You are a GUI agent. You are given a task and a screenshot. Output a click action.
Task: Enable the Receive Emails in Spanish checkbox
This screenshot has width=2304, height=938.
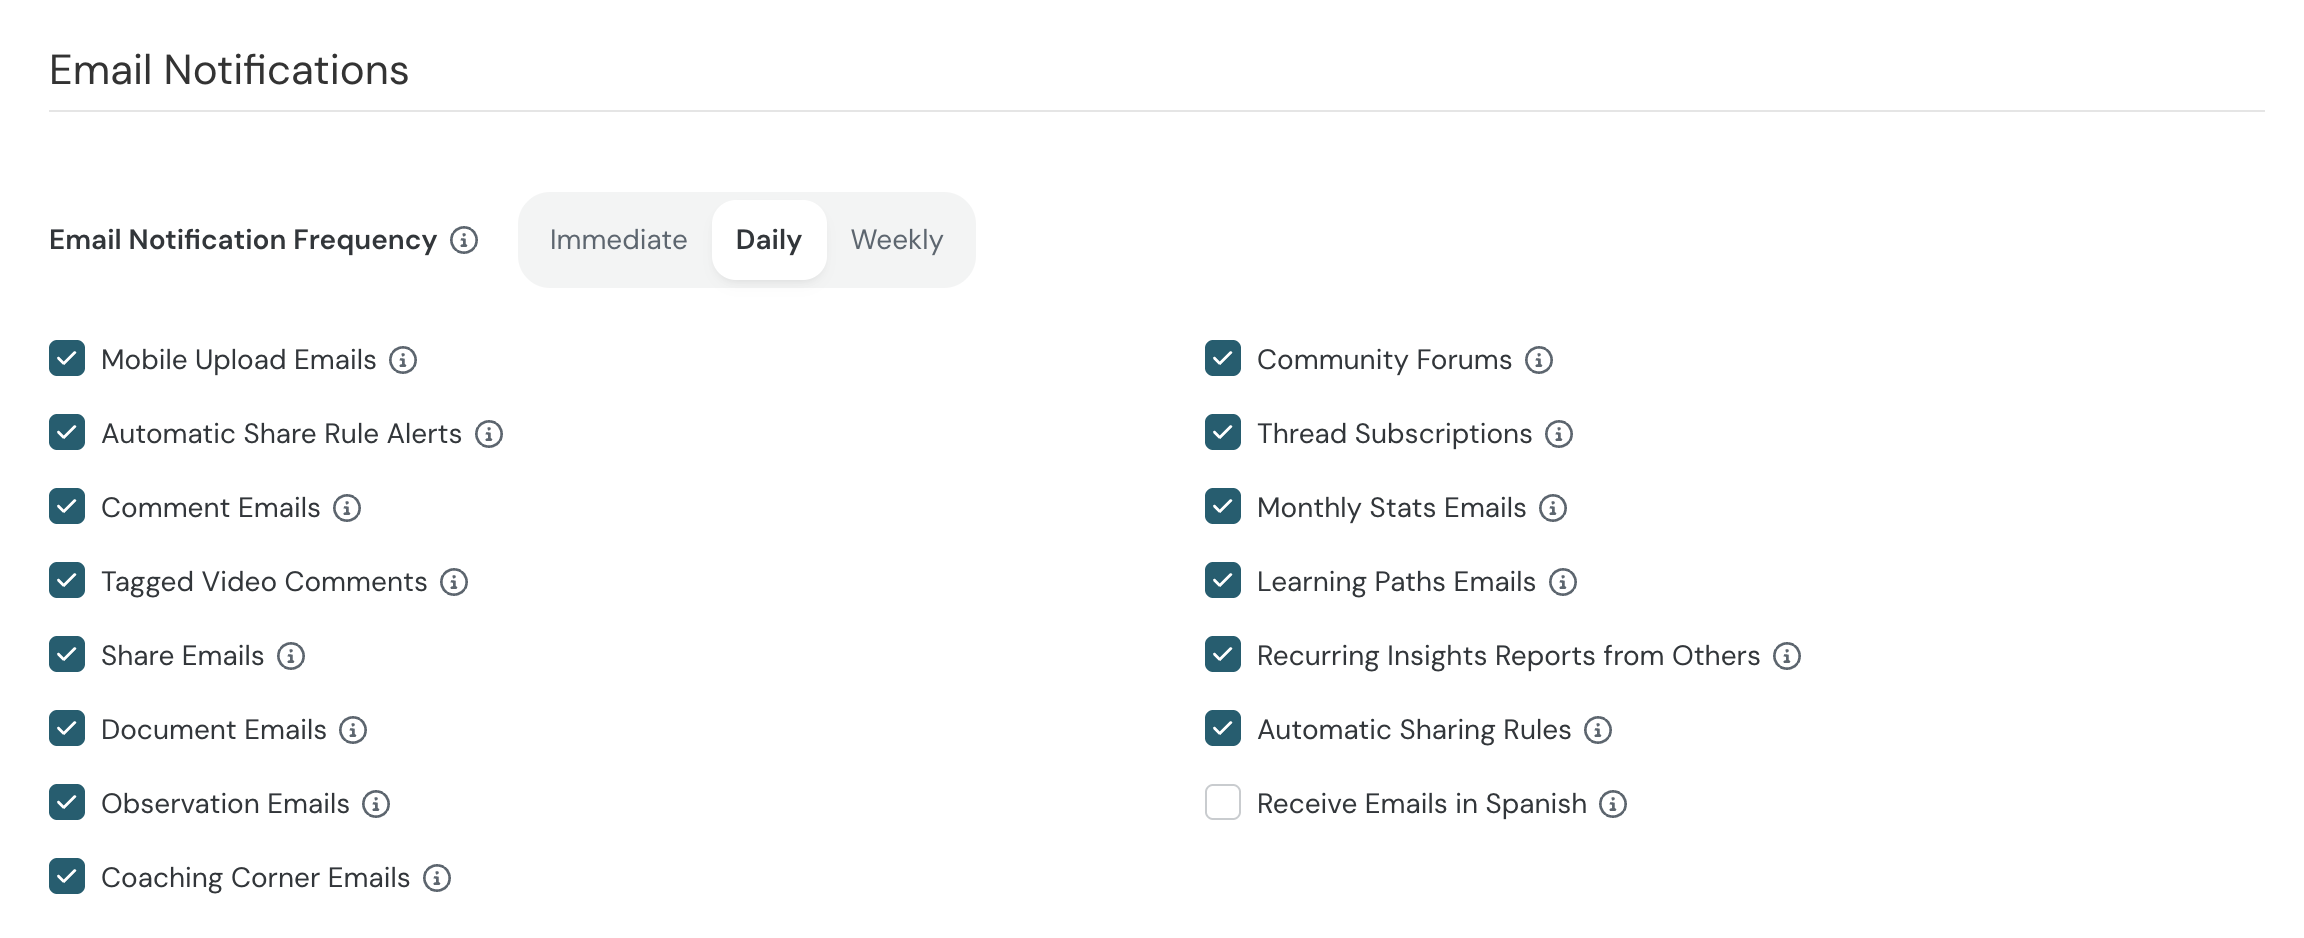[x=1223, y=802]
